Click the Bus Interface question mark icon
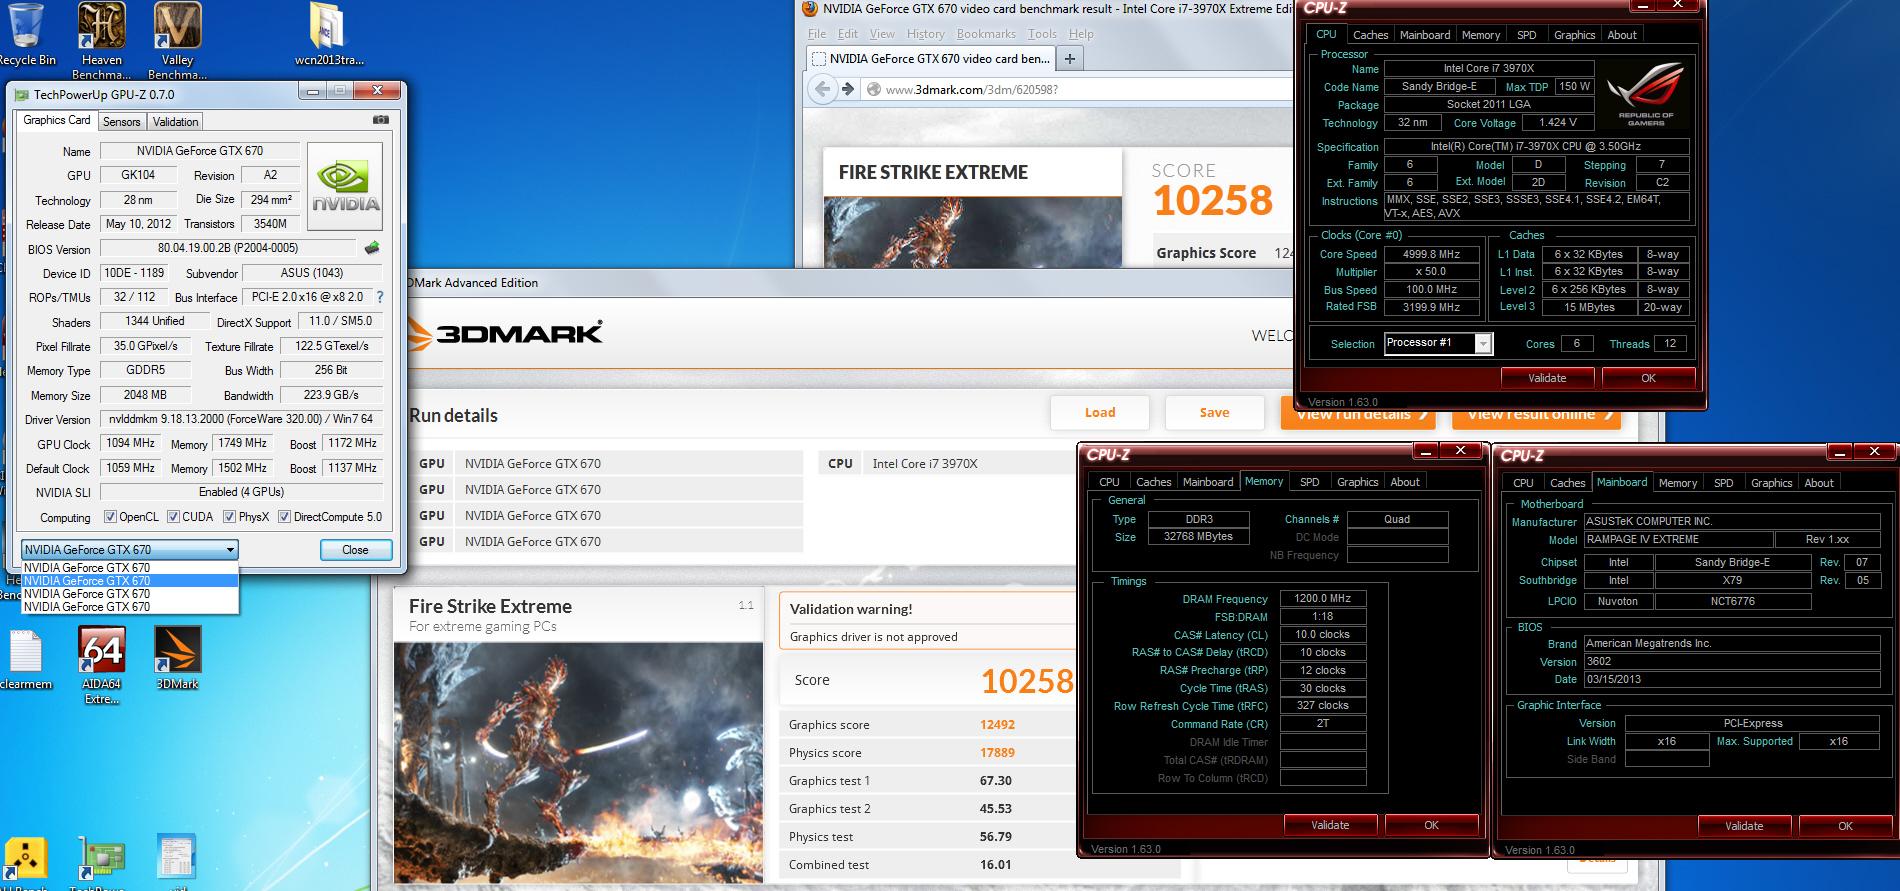 click(x=379, y=297)
